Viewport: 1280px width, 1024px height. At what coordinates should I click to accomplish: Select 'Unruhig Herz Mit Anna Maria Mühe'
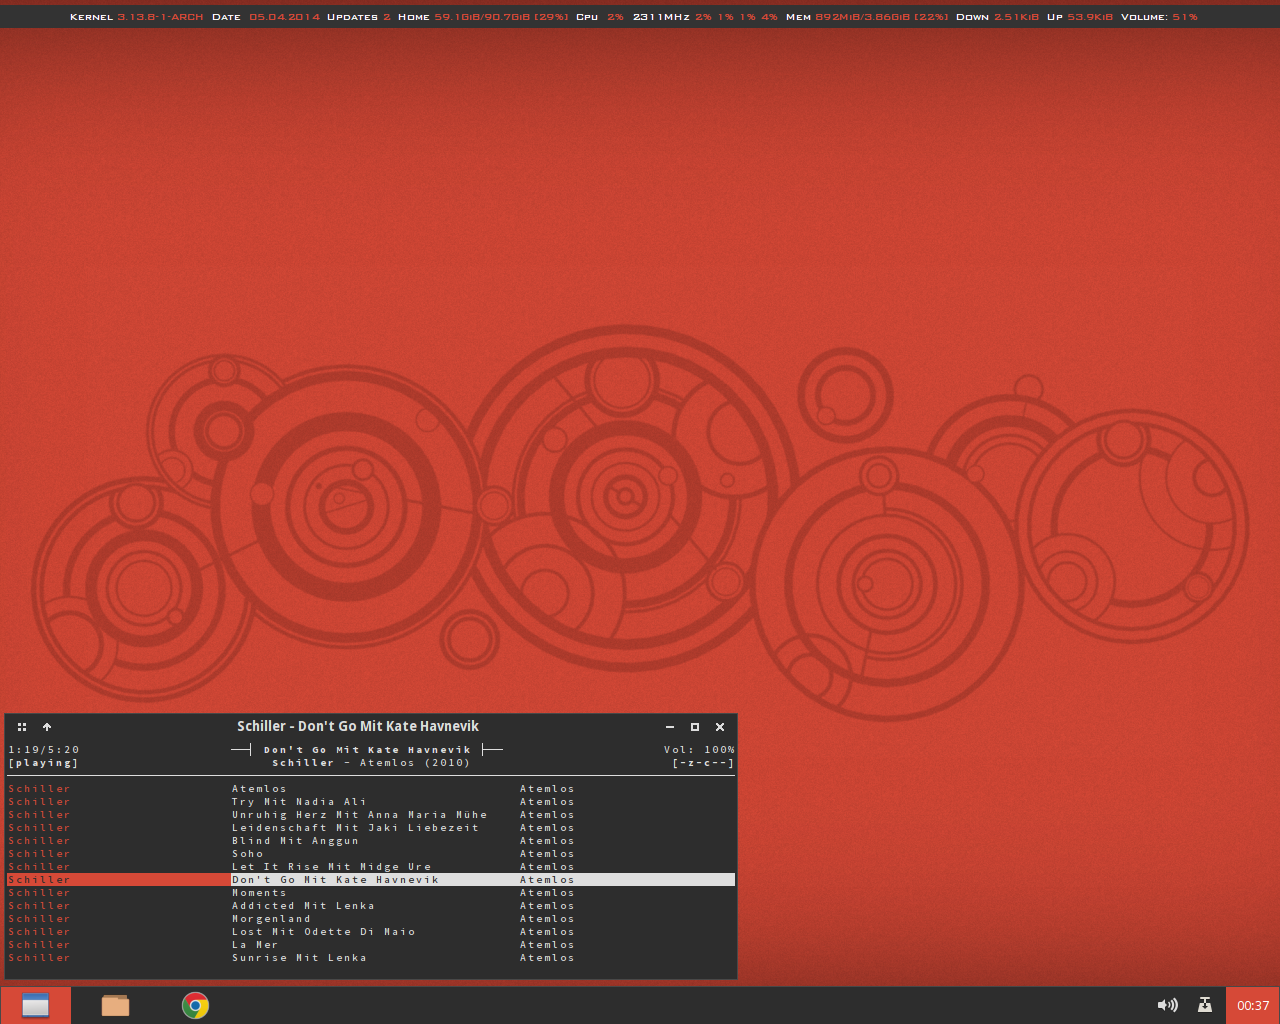pyautogui.click(x=371, y=815)
